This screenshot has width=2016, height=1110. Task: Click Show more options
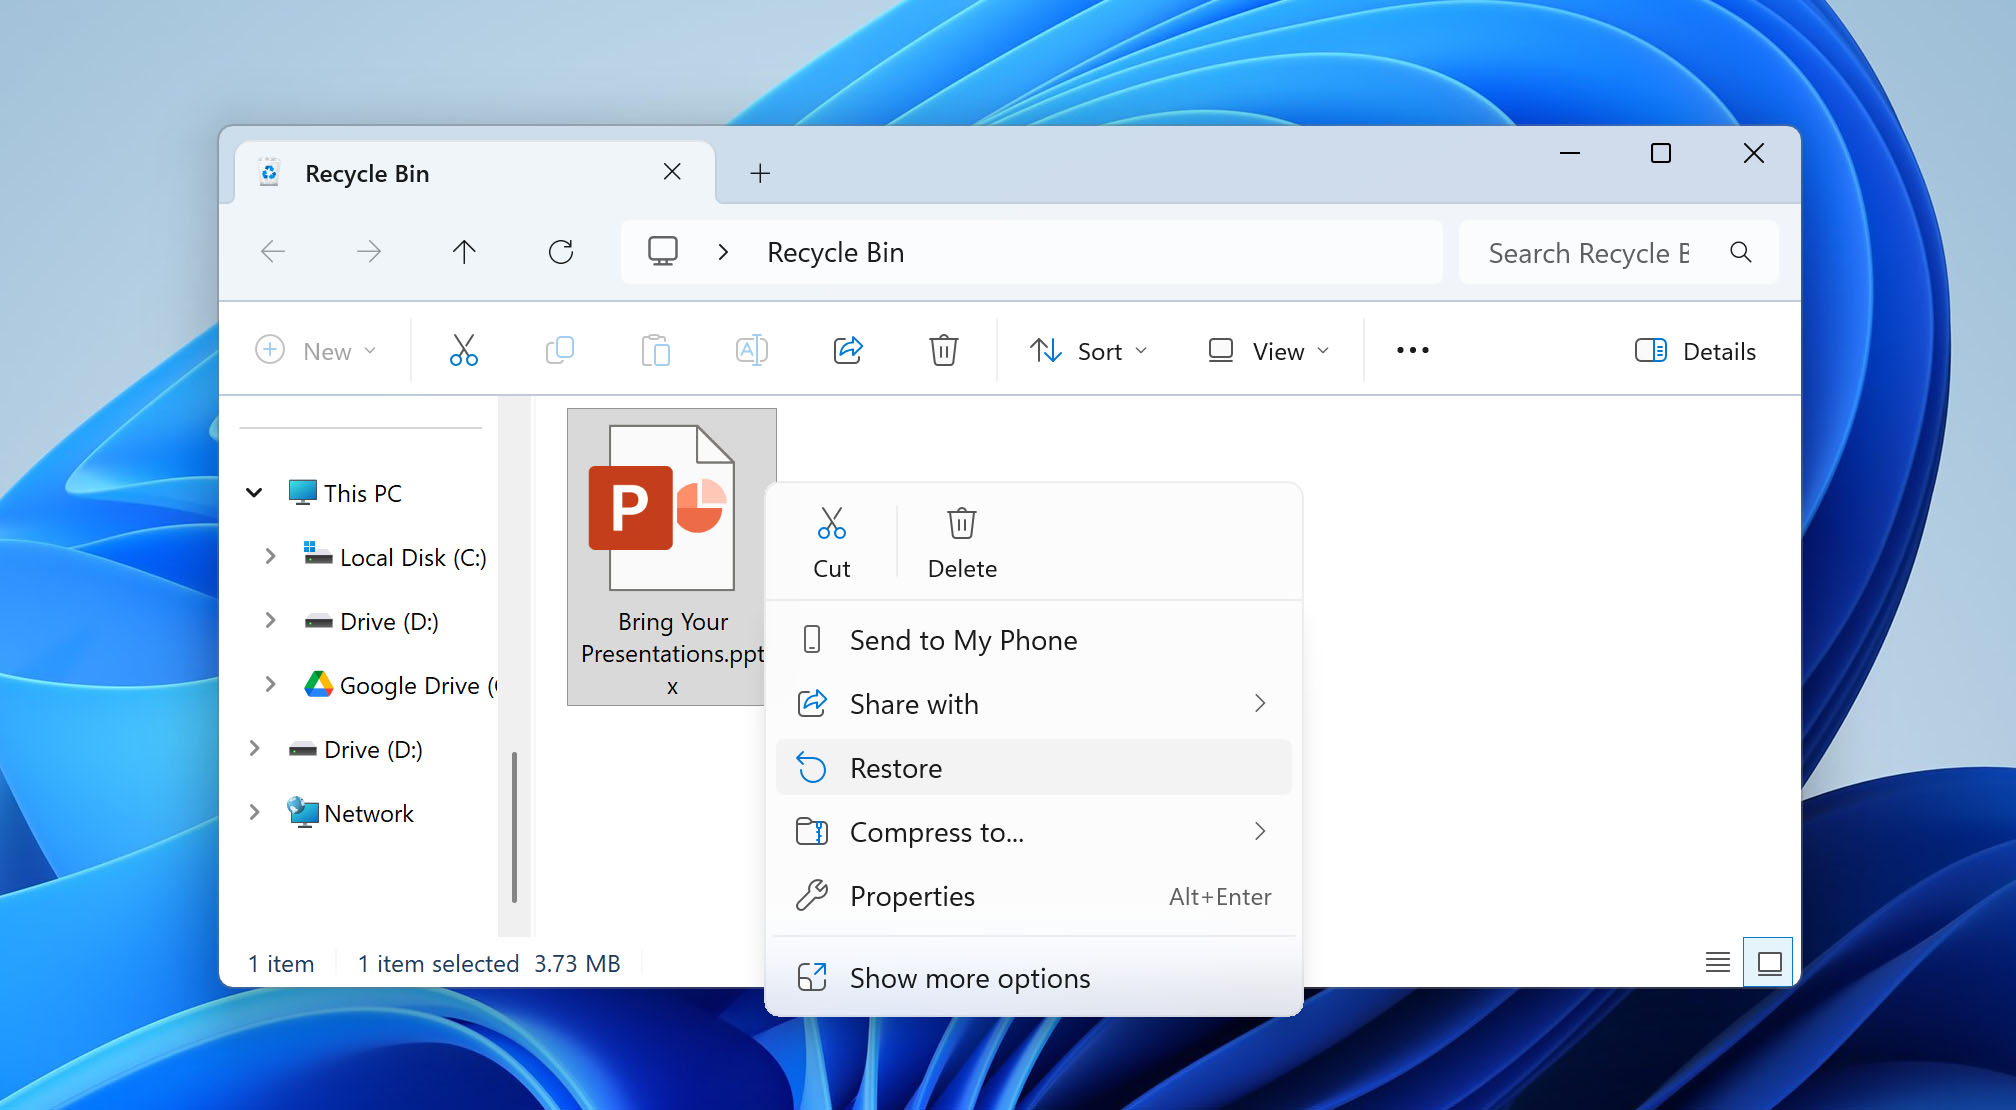[969, 978]
